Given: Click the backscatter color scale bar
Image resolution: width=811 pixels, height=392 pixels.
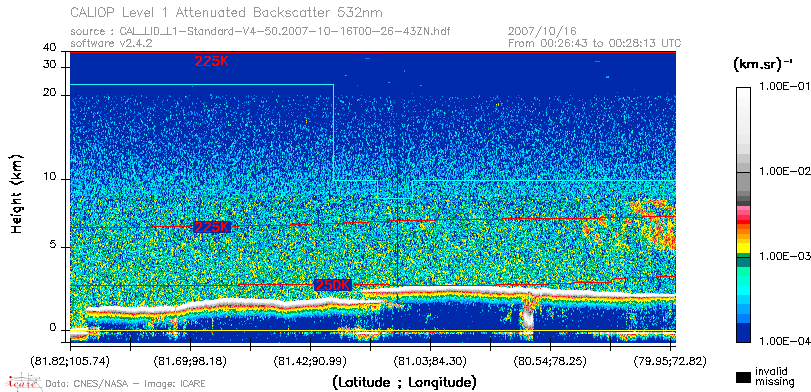Looking at the screenshot, I should tap(743, 215).
